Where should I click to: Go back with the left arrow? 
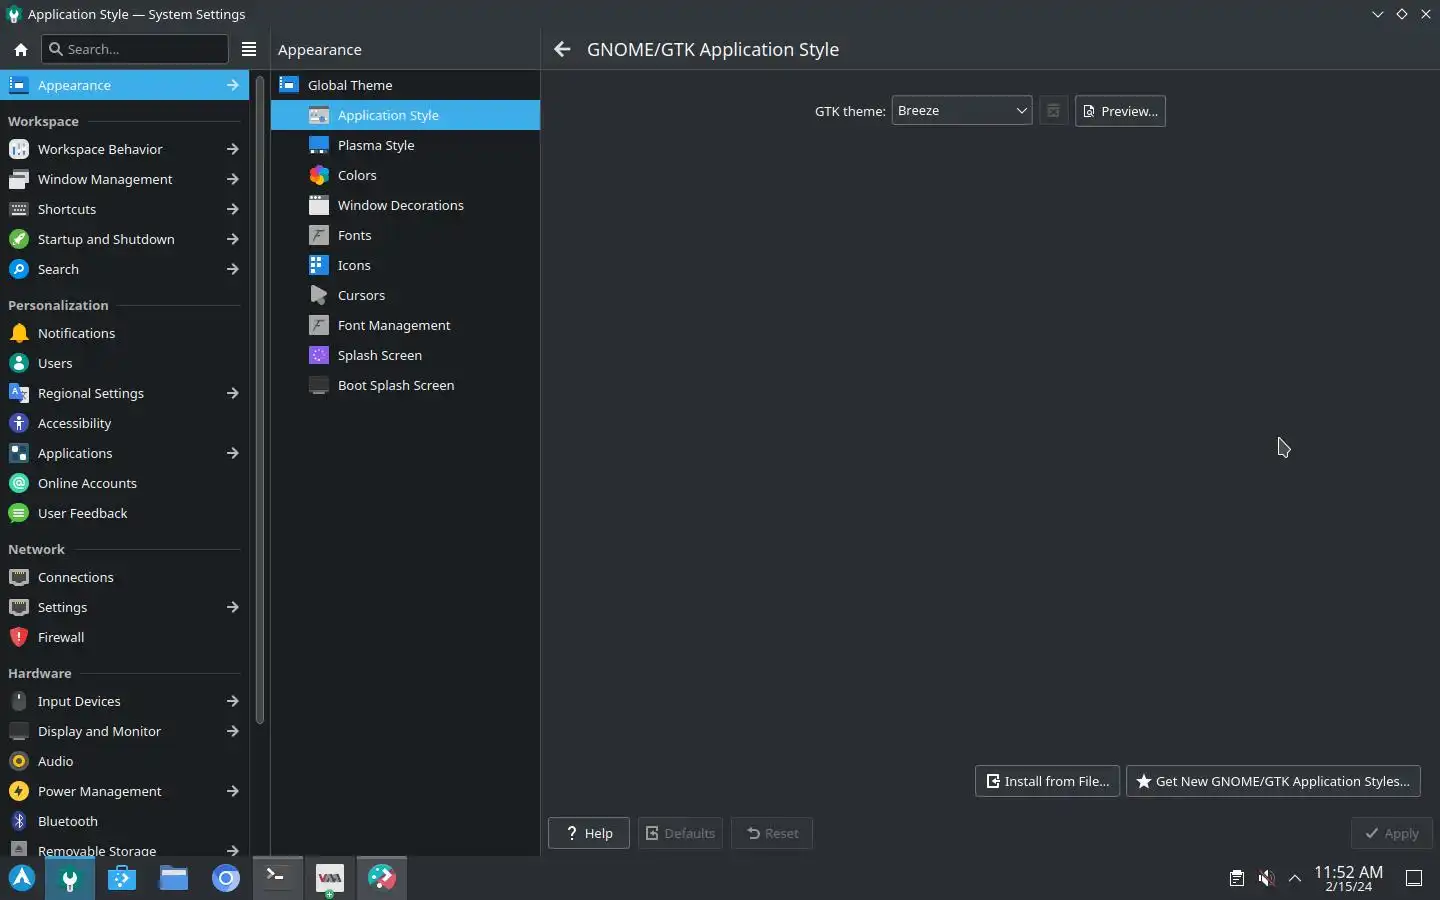(x=562, y=49)
